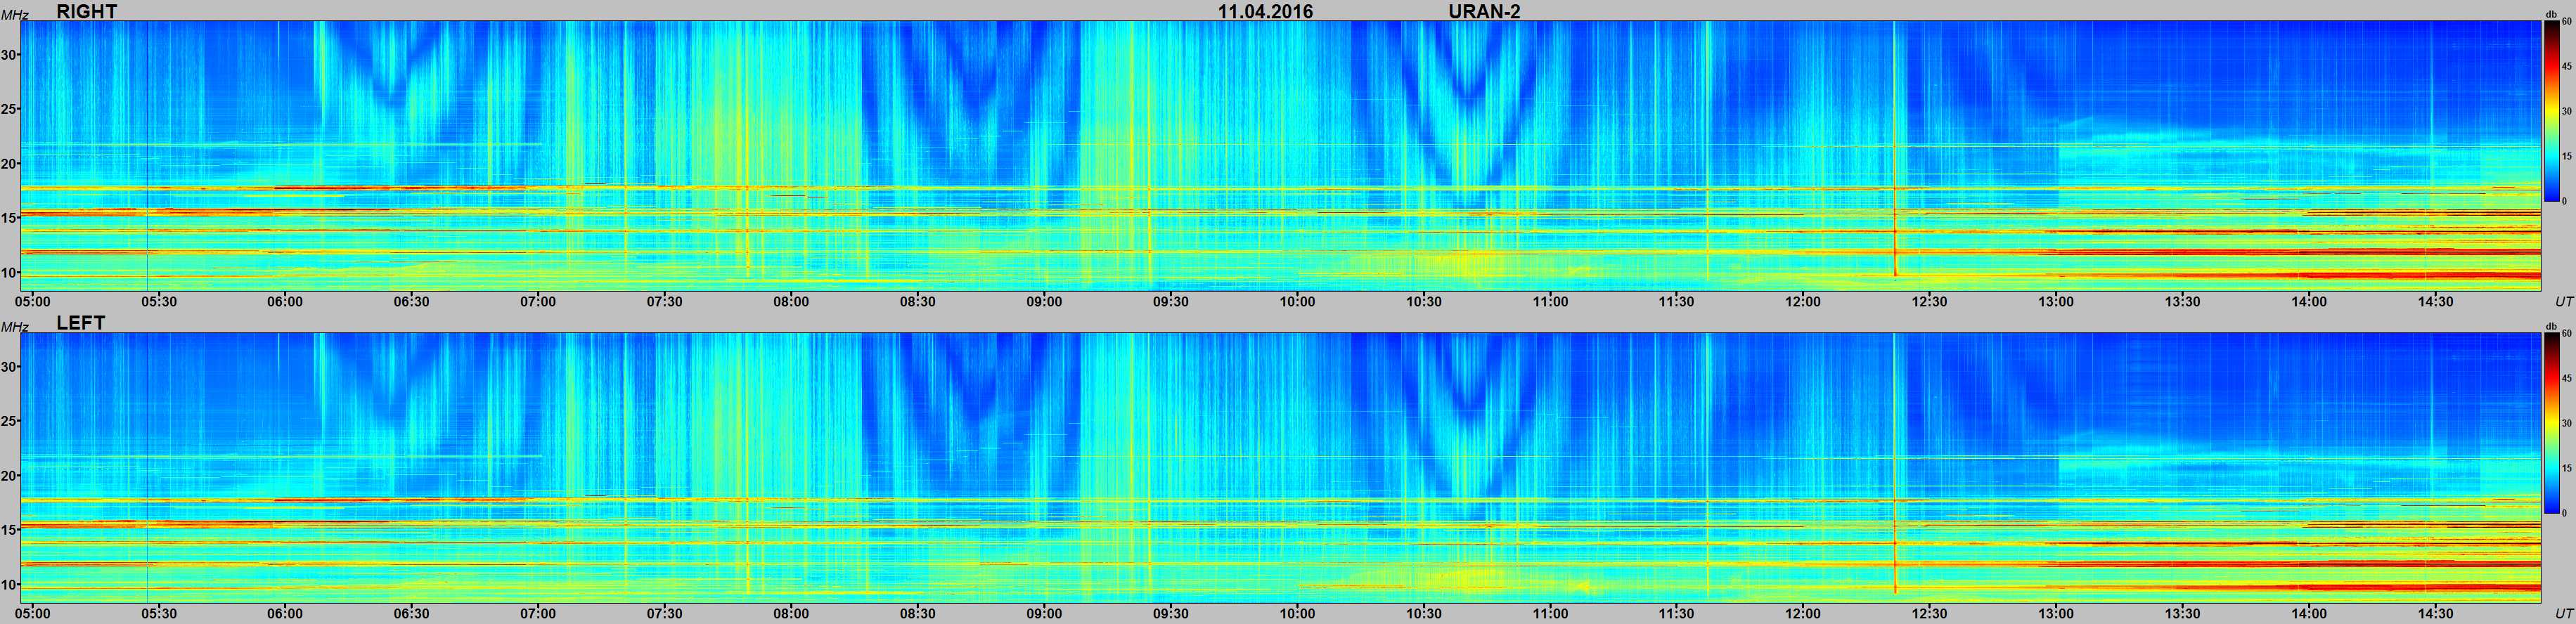Click the 06:30 time tick under RIGHT panel
The height and width of the screenshot is (624, 2576).
[411, 301]
